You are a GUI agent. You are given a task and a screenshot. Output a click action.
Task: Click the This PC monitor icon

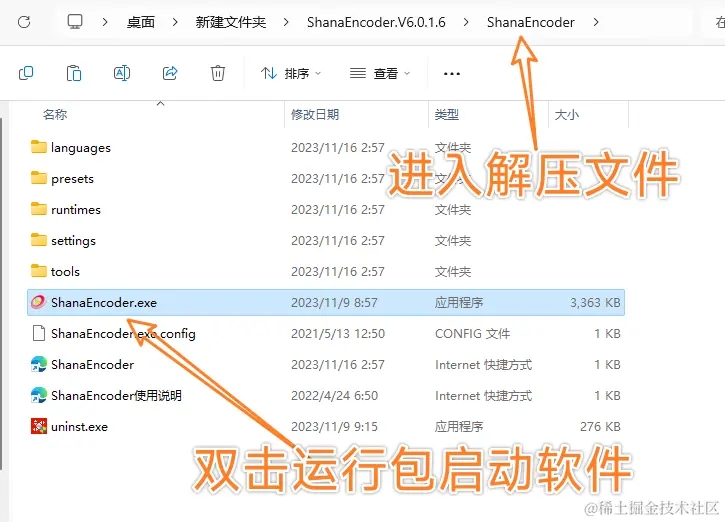pos(74,22)
